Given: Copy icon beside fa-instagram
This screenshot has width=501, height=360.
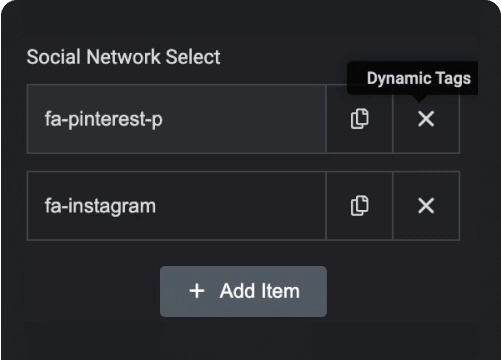Looking at the screenshot, I should click(x=359, y=206).
